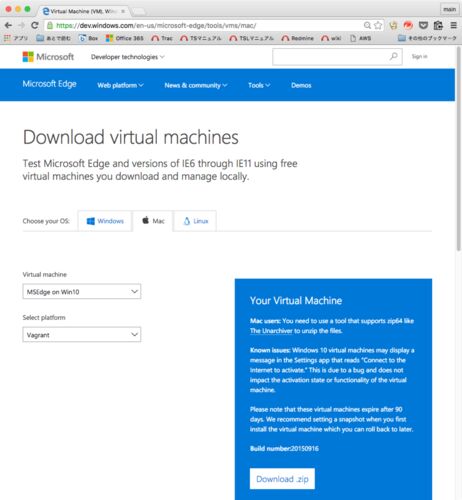
Task: Click the browser forward arrow
Action: pos(21,25)
